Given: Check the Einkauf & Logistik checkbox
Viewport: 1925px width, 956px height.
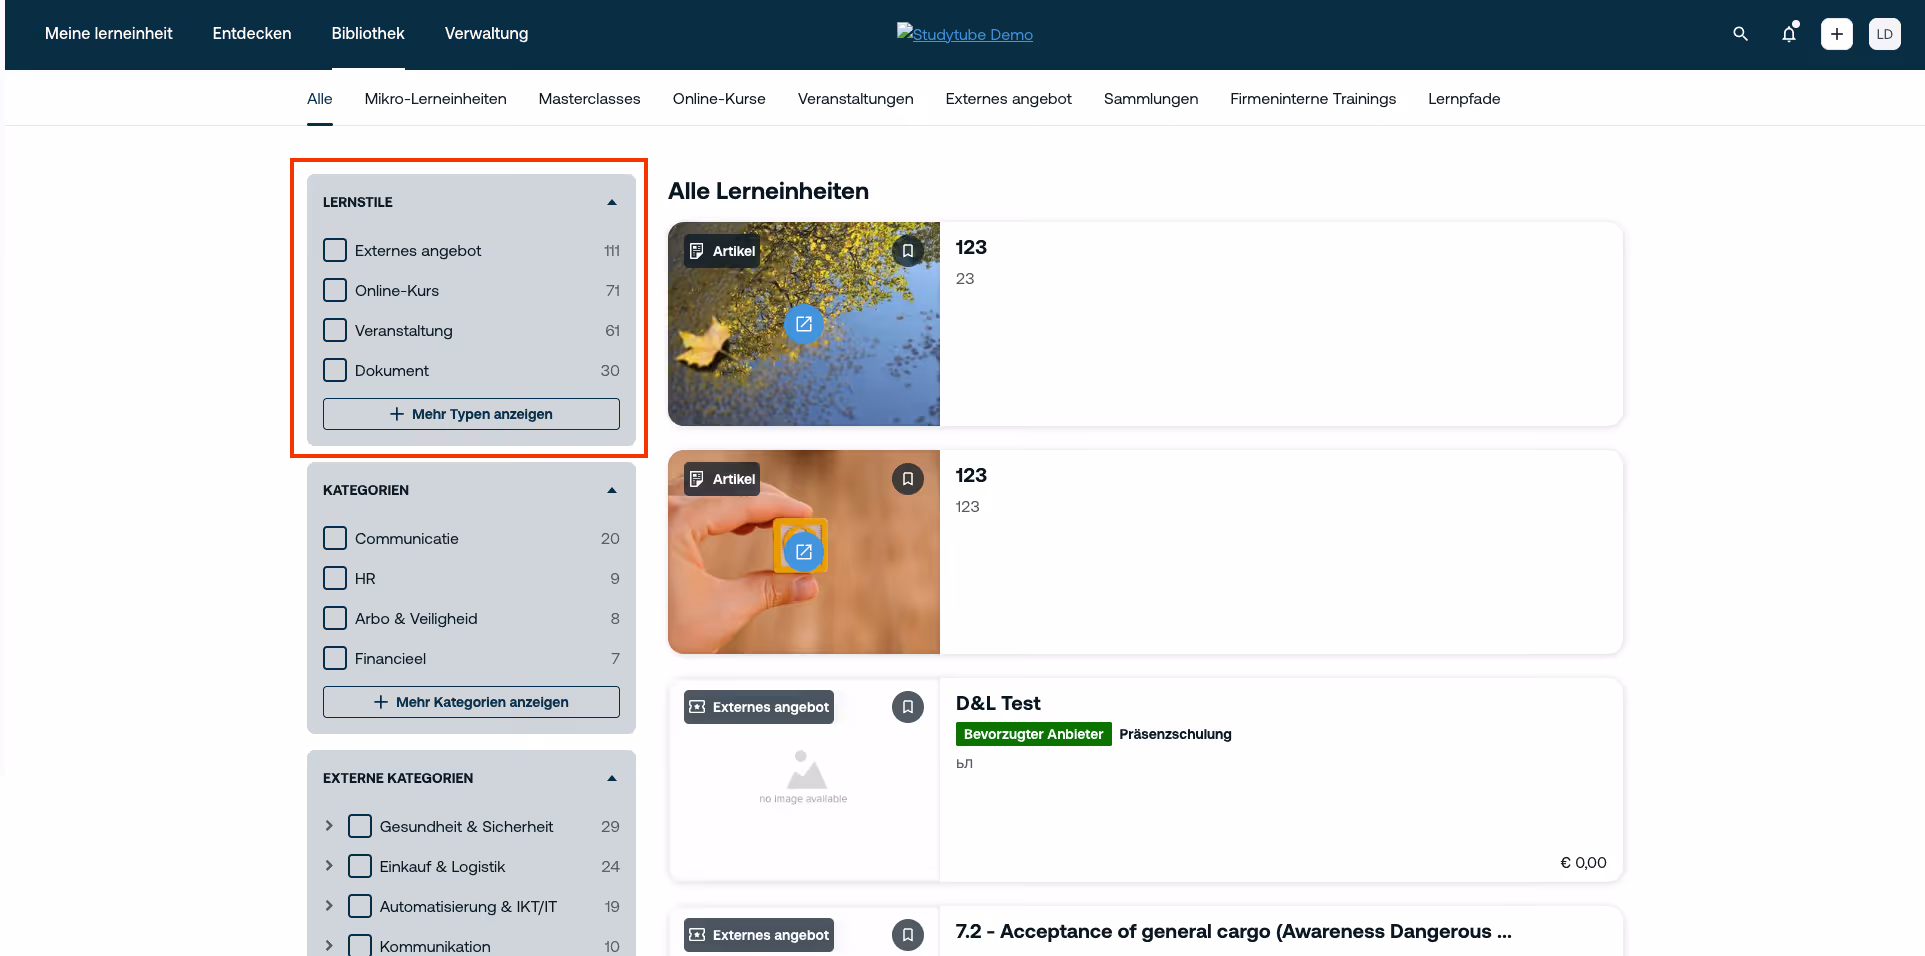Looking at the screenshot, I should click(360, 866).
